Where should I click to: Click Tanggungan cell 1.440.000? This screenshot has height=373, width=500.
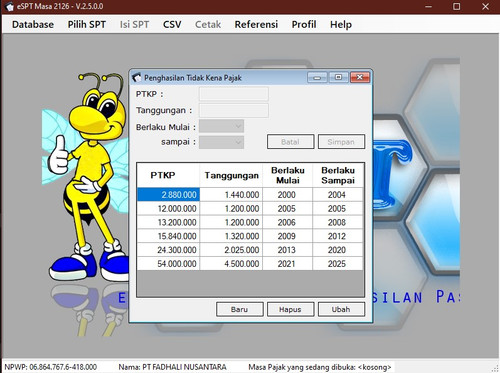[x=231, y=195]
